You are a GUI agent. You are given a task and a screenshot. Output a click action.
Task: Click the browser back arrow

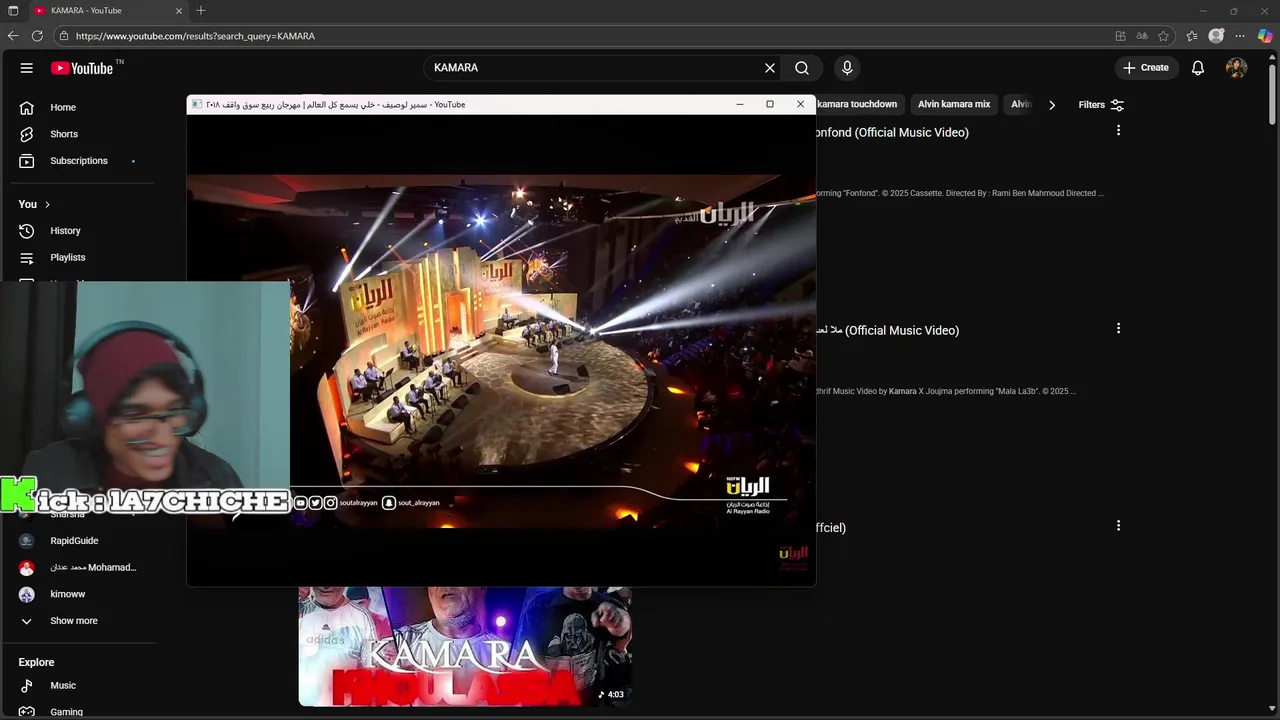click(13, 36)
